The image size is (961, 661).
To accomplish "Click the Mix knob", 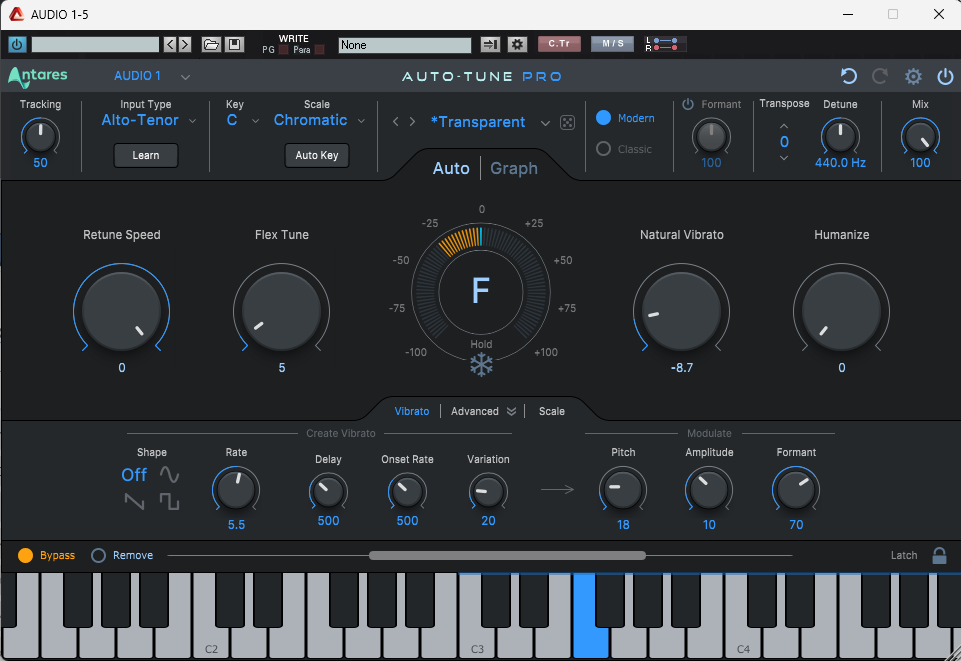I will tap(920, 136).
